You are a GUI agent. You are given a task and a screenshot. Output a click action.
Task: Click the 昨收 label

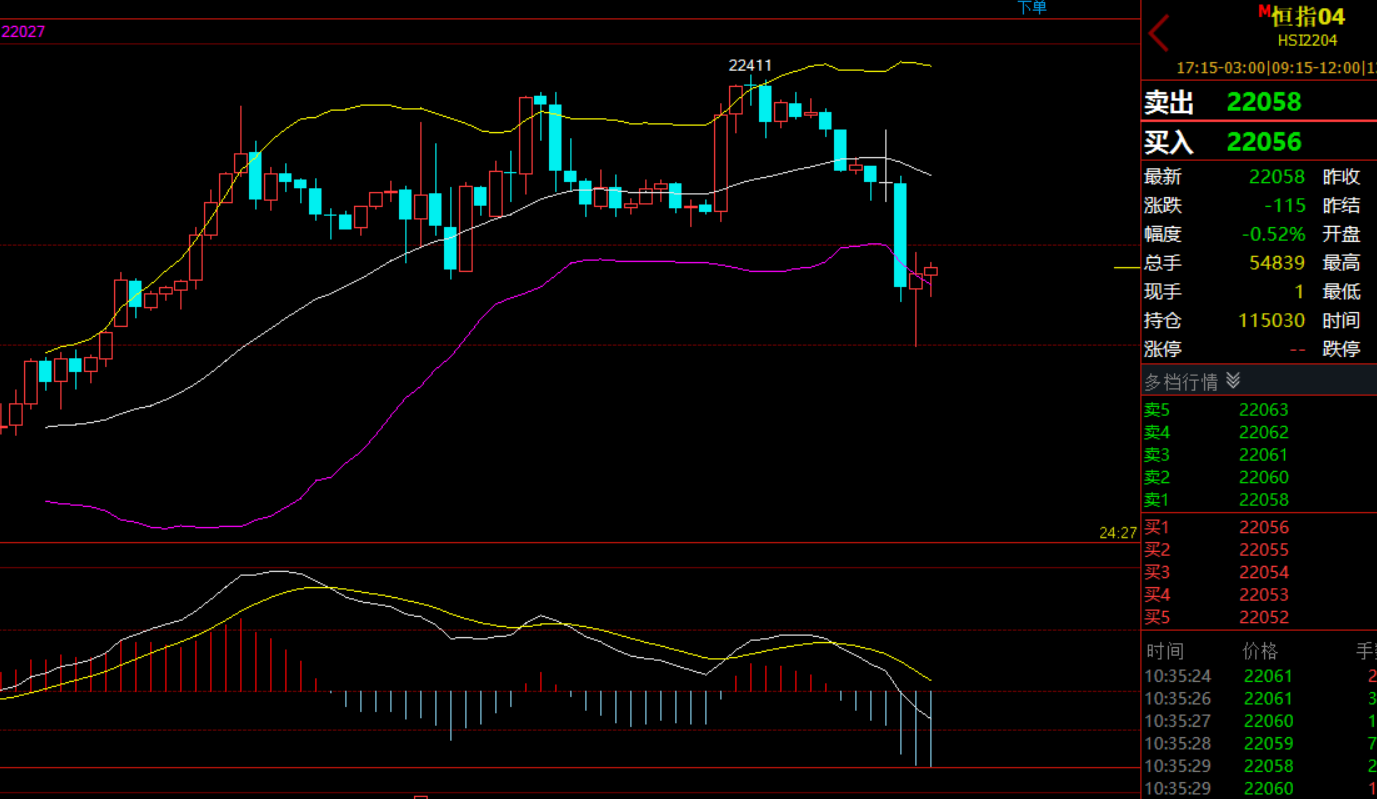pyautogui.click(x=1341, y=177)
